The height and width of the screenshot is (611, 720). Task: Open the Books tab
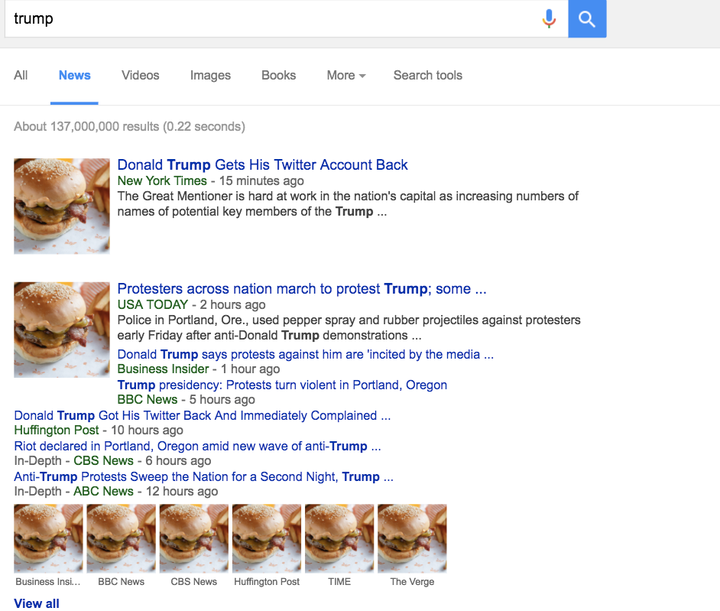279,75
